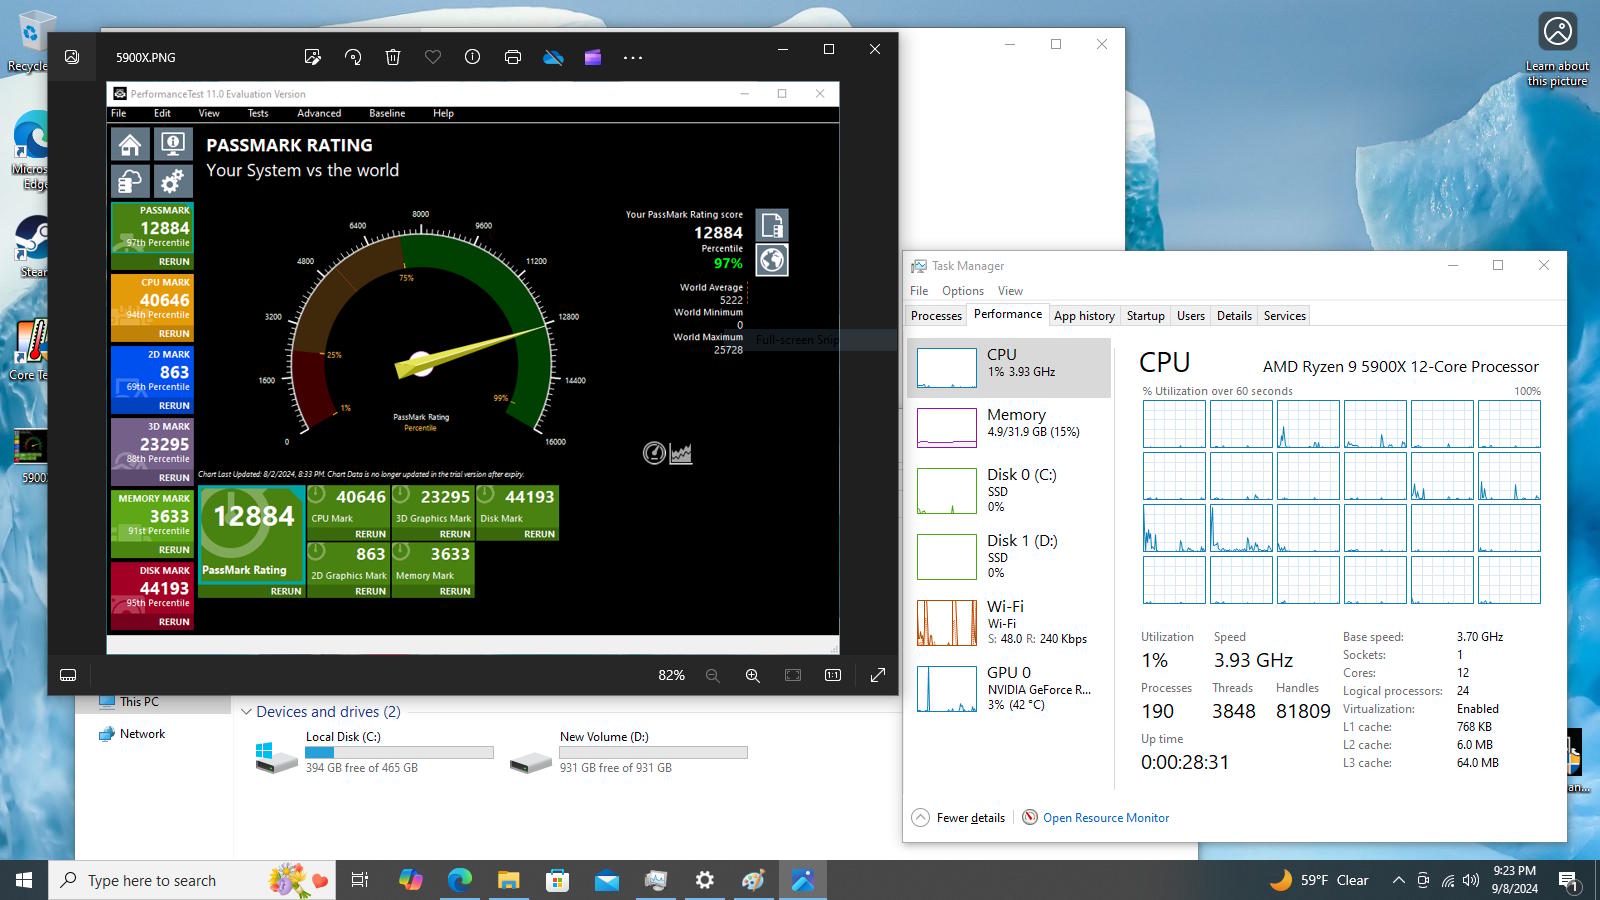The image size is (1600, 900).
Task: Open Microsoft Store from the taskbar
Action: [x=557, y=880]
